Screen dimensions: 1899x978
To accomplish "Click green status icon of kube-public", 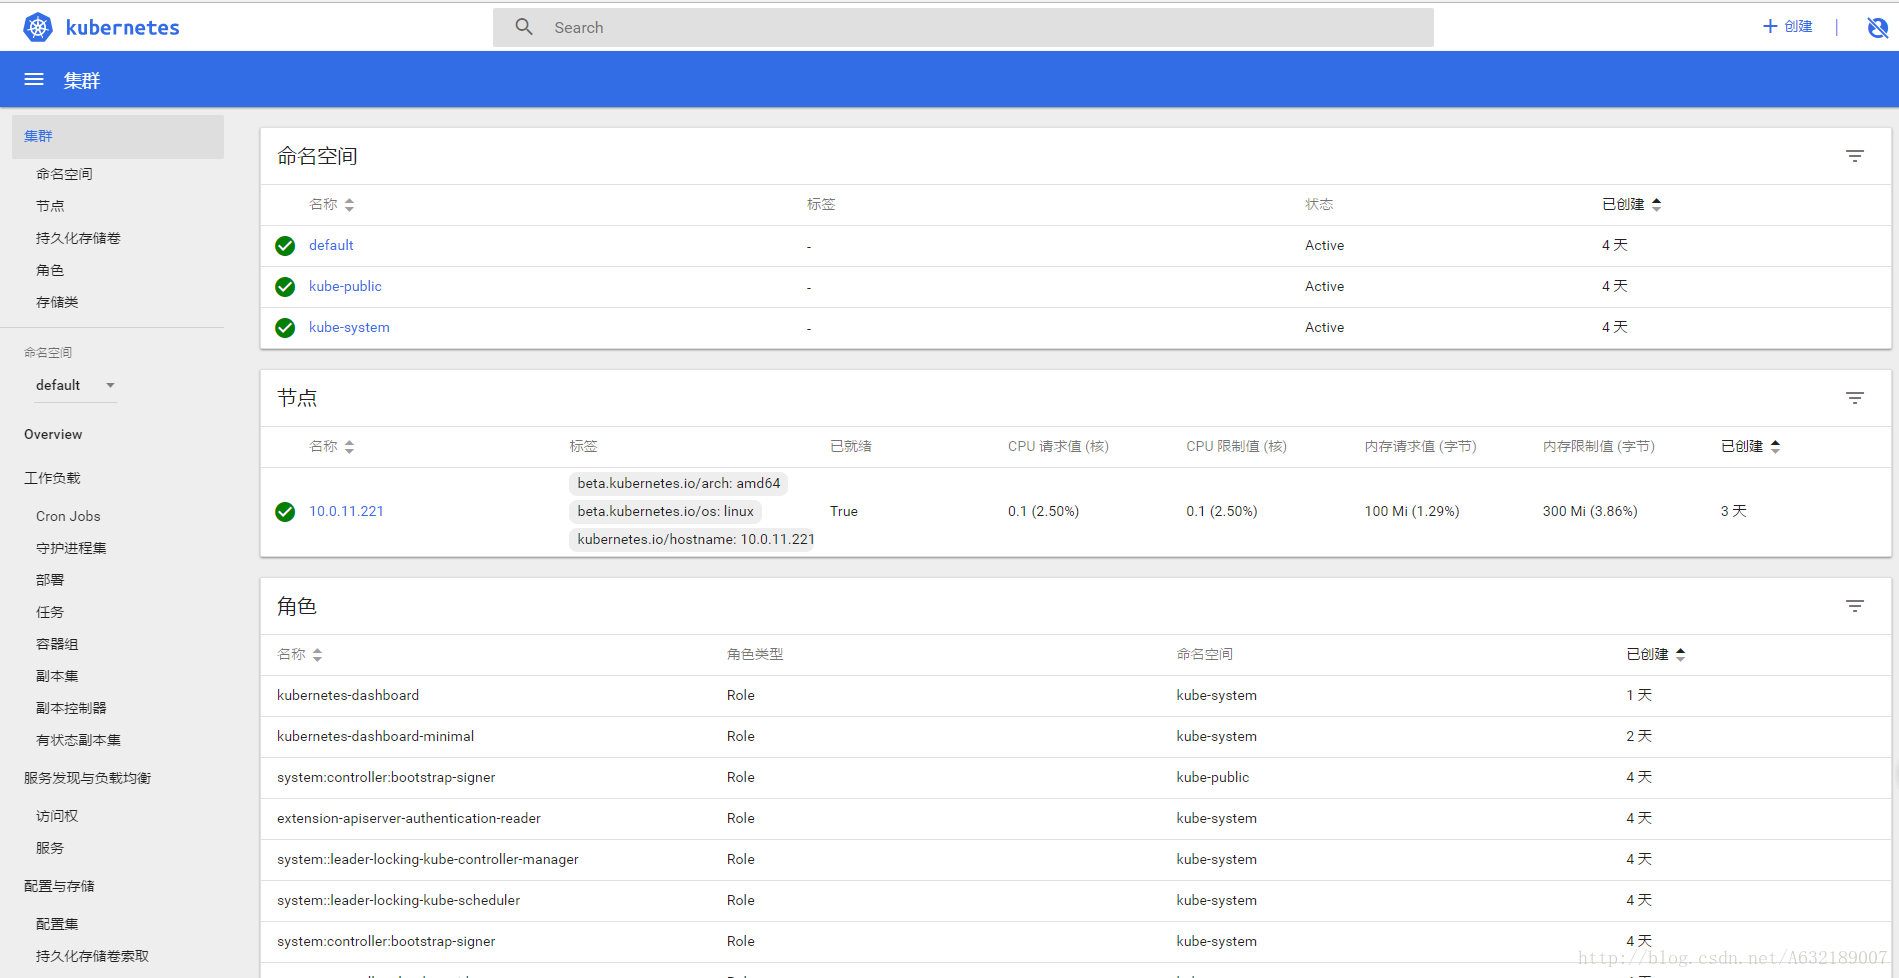I will 285,287.
